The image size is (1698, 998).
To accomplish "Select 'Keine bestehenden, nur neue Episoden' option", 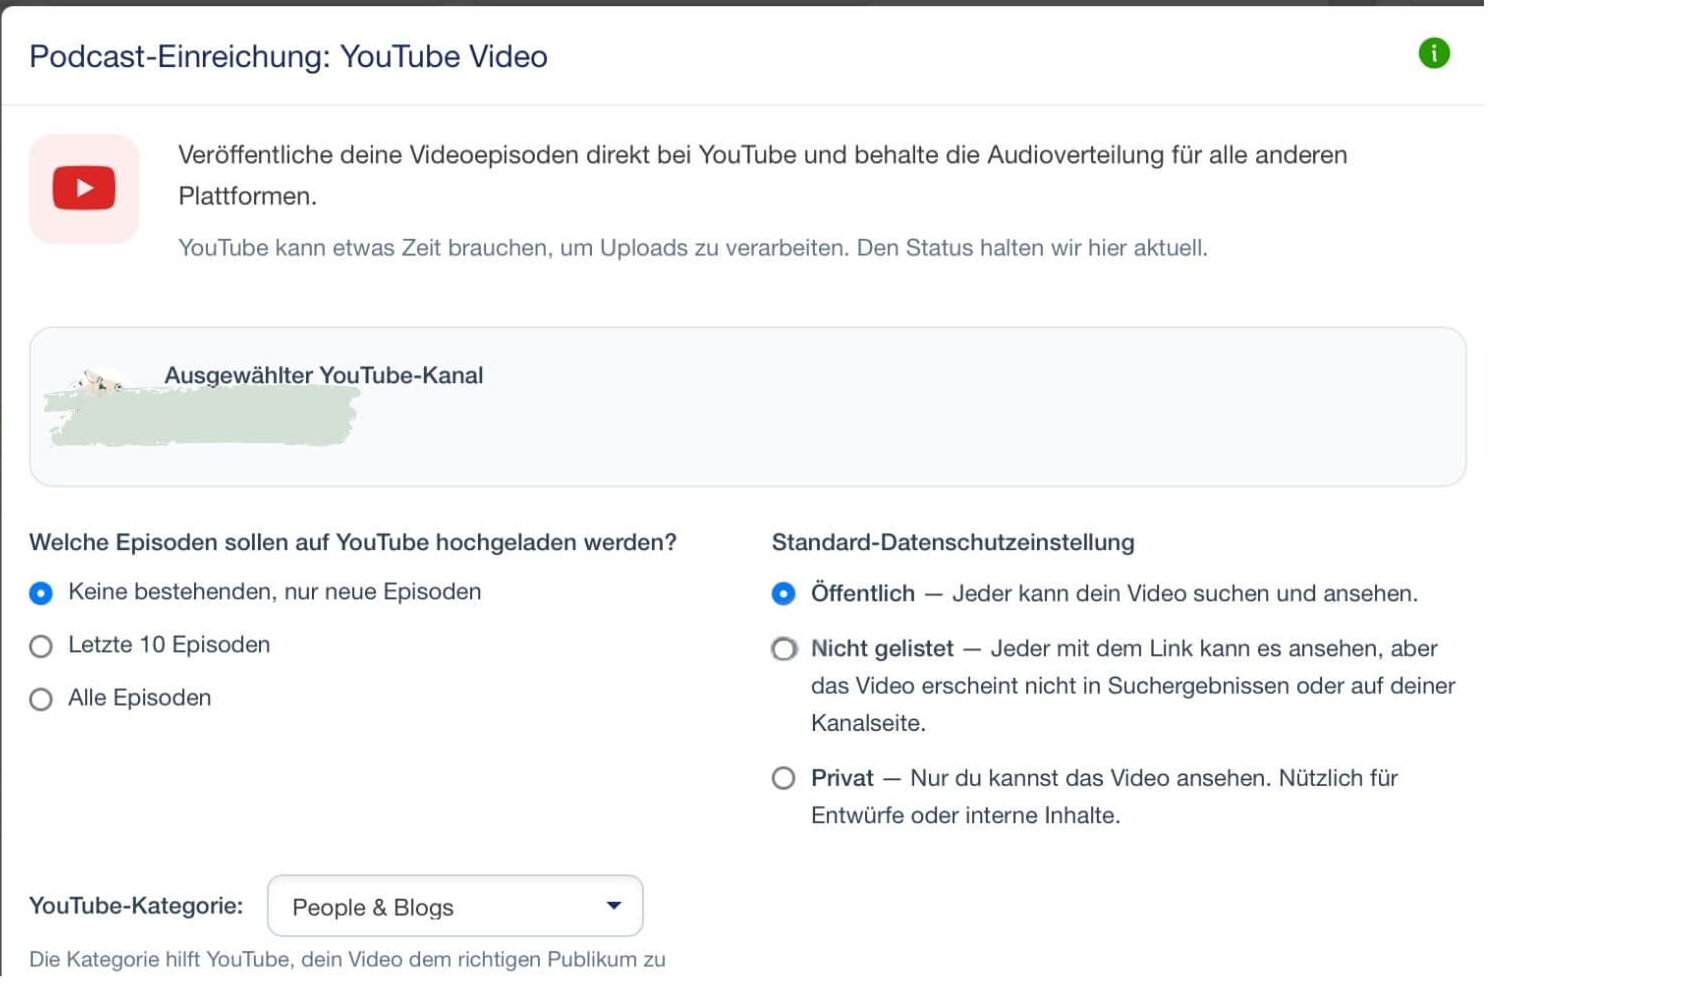I will tap(41, 593).
